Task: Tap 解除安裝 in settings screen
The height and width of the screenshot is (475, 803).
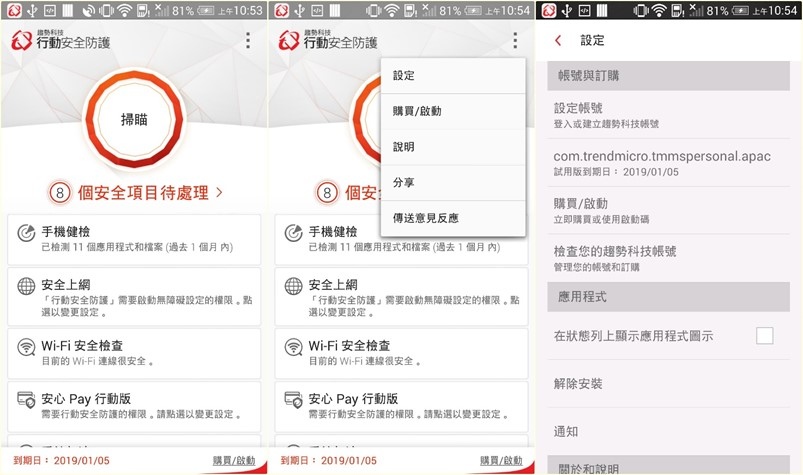Action: click(x=668, y=383)
